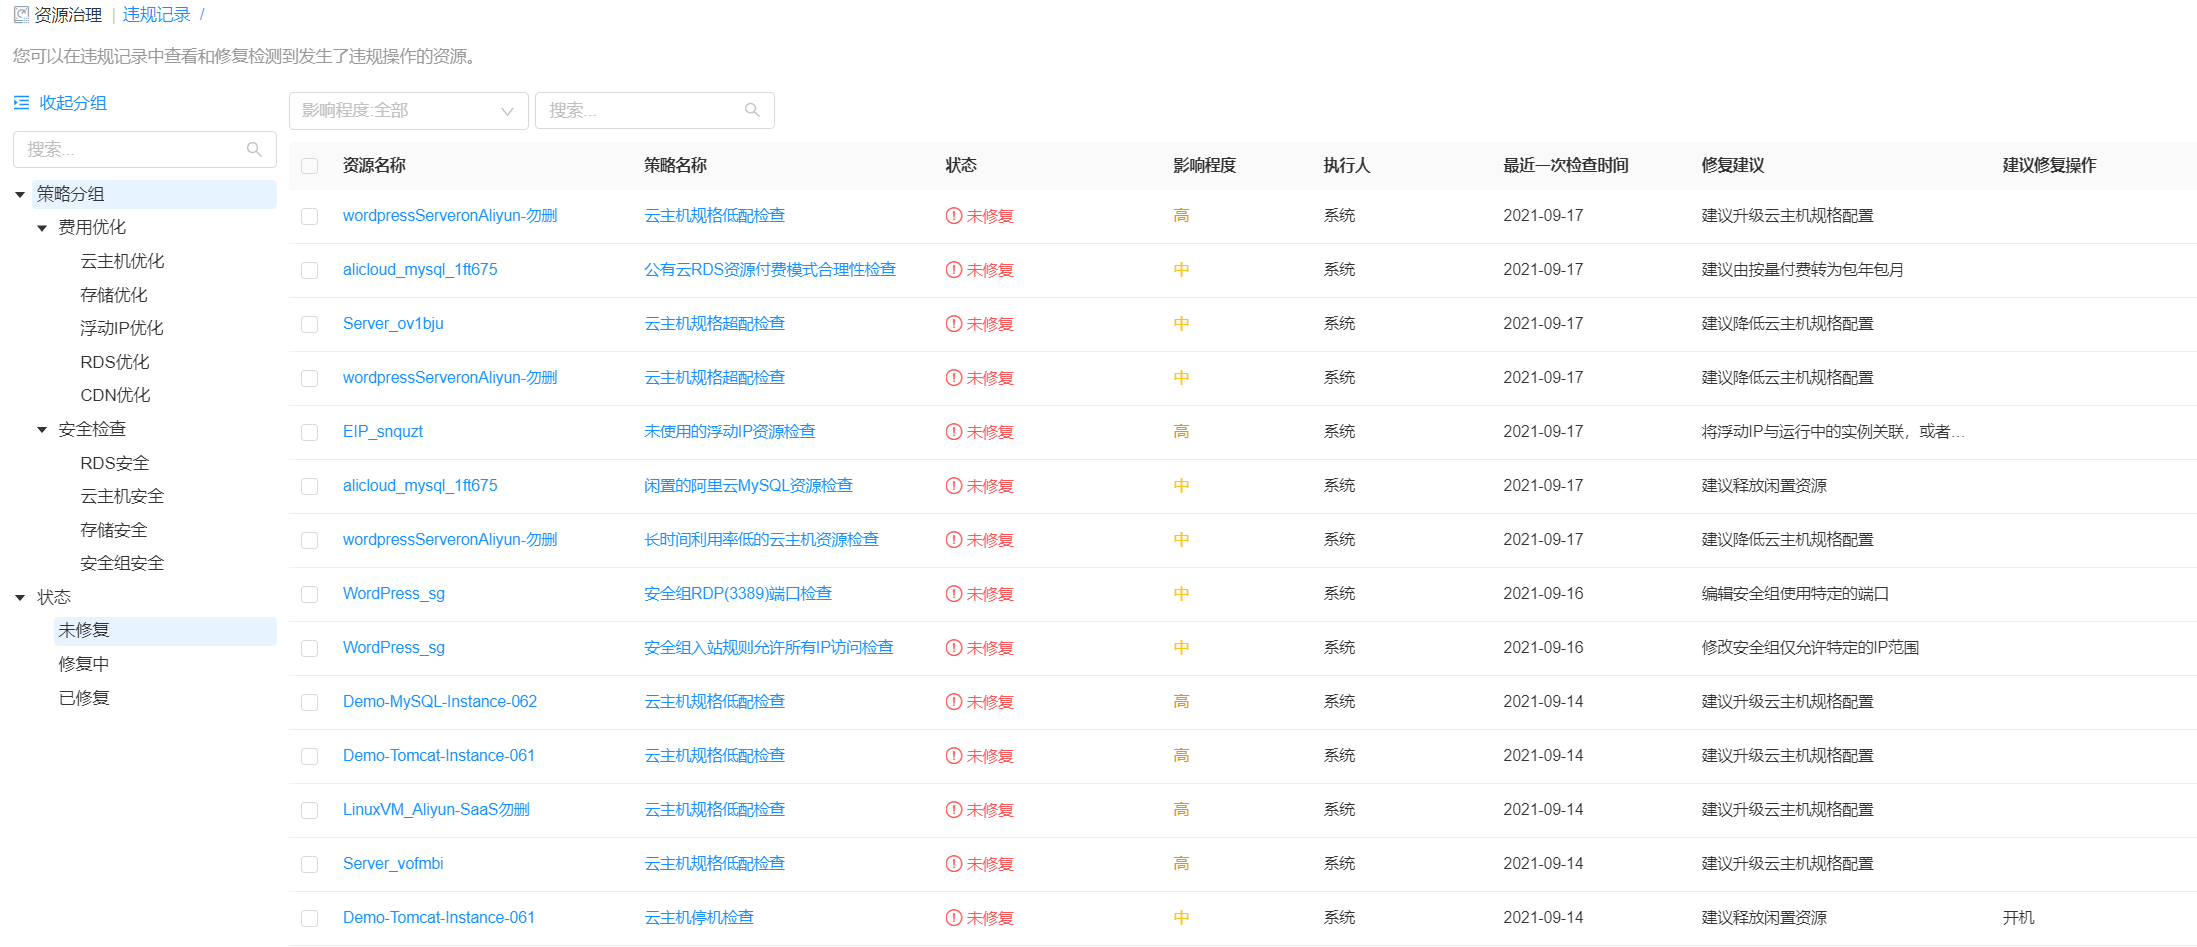This screenshot has width=2197, height=947.
Task: Select 存储优化 in the tree
Action: tap(114, 295)
